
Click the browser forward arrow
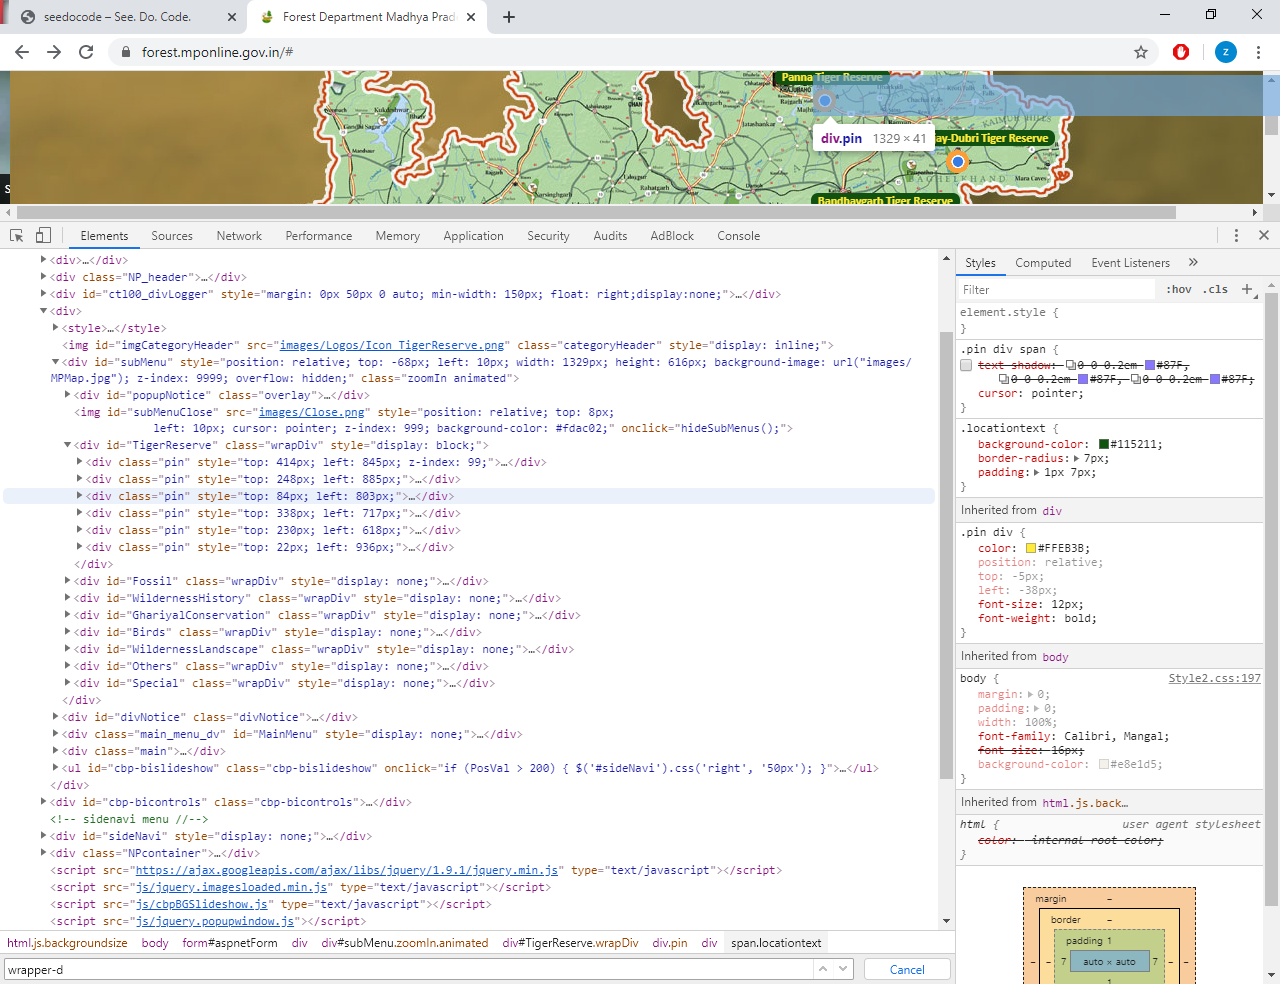[x=54, y=52]
